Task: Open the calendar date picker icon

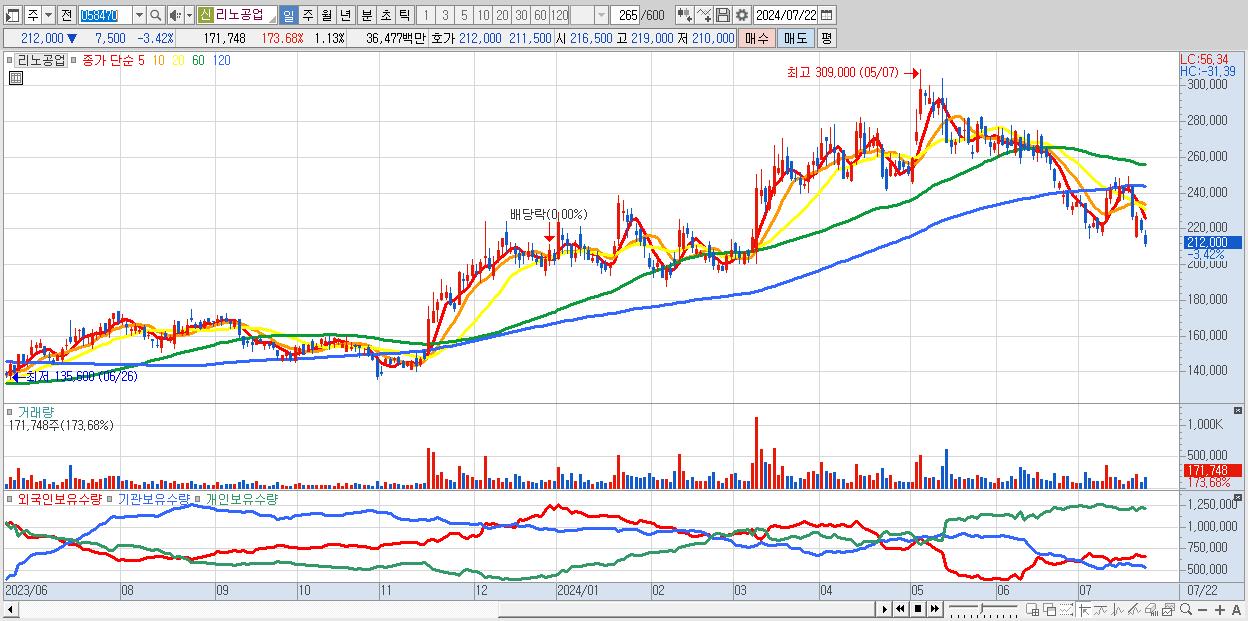Action: click(x=826, y=15)
